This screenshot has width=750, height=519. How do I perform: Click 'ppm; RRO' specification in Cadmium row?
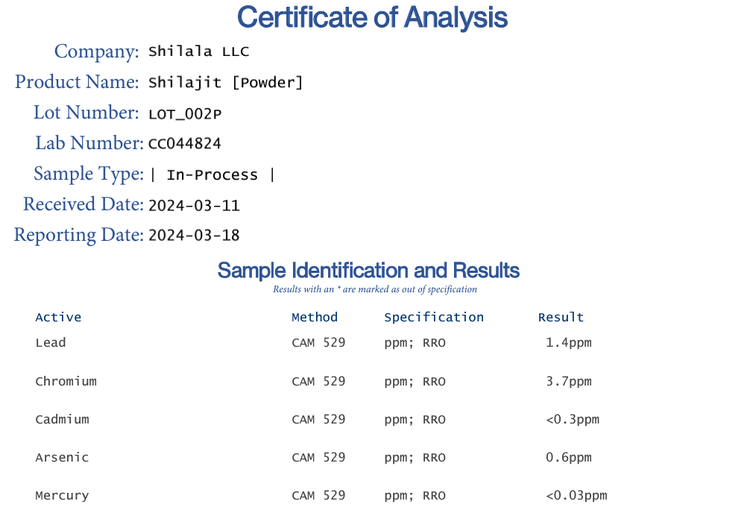click(x=415, y=420)
